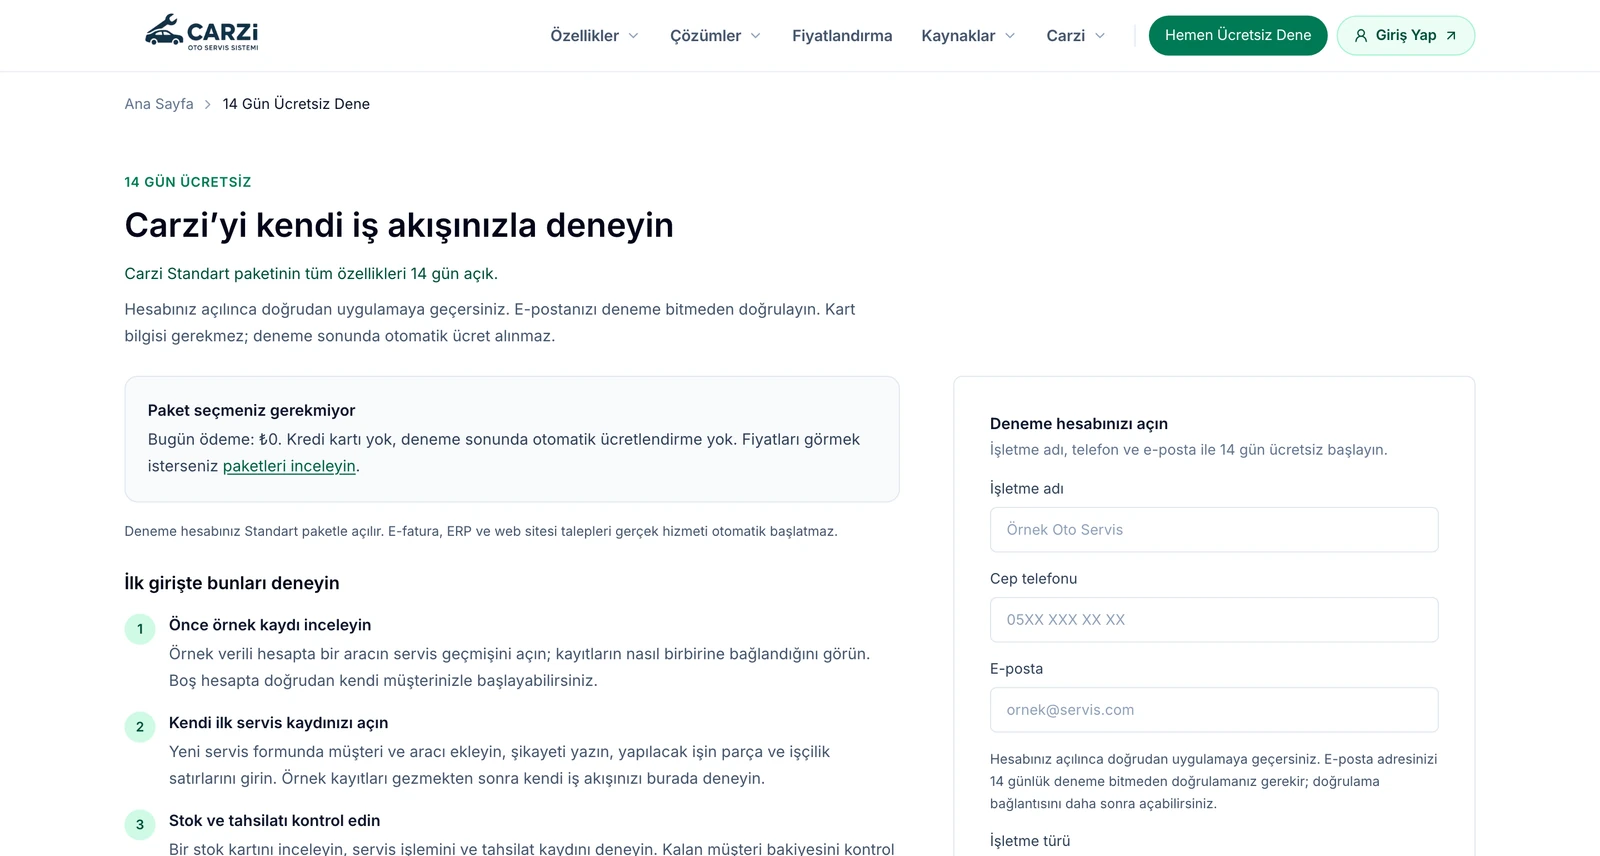The image size is (1600, 856).
Task: Click the breadcrumb chevron separator icon
Action: pyautogui.click(x=208, y=104)
